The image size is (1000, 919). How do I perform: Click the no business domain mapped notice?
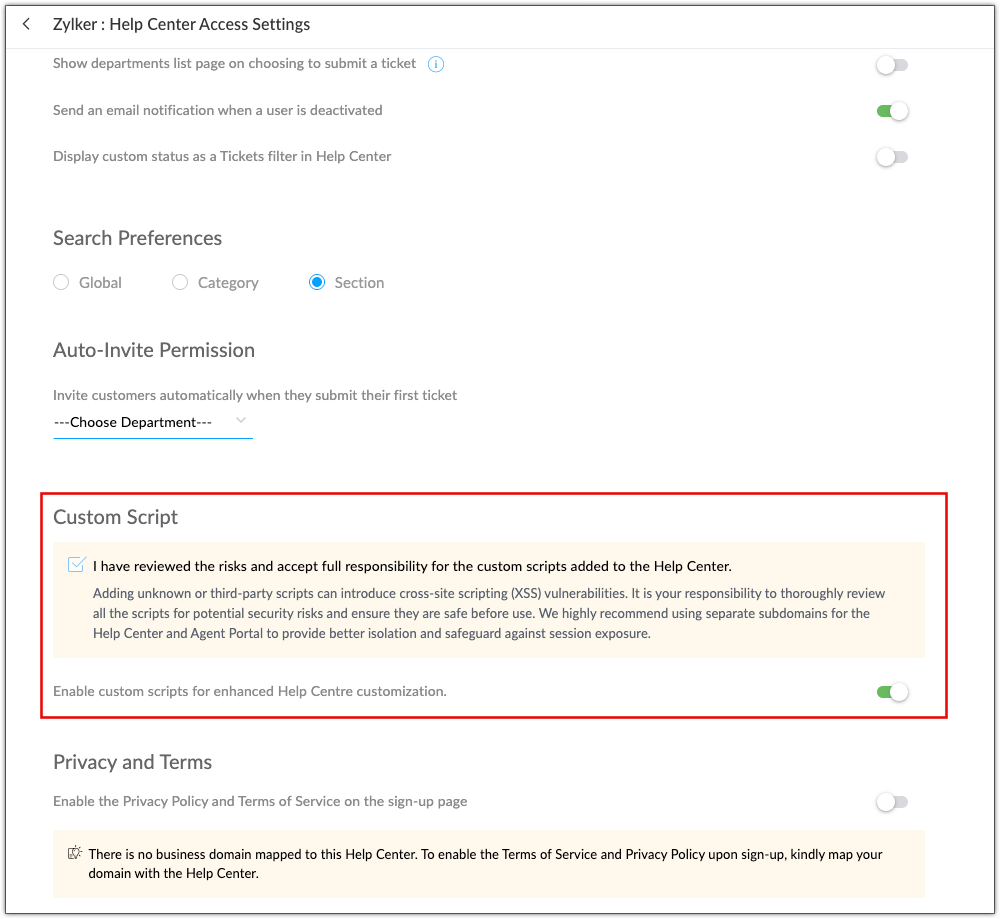click(485, 864)
